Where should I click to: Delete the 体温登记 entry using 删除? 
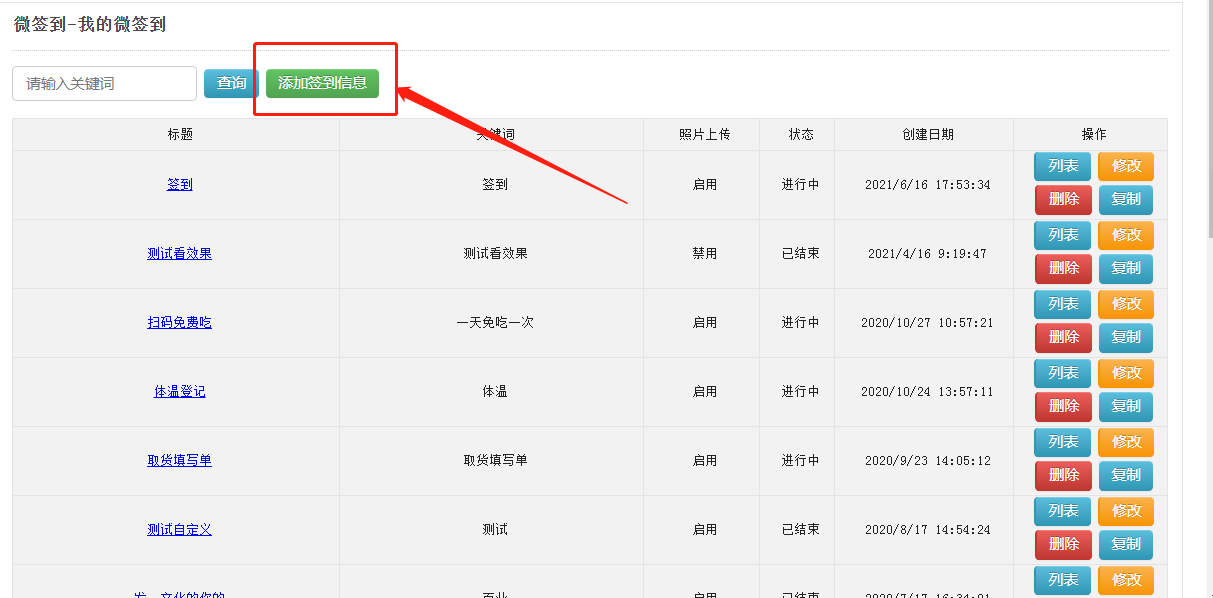point(1063,406)
